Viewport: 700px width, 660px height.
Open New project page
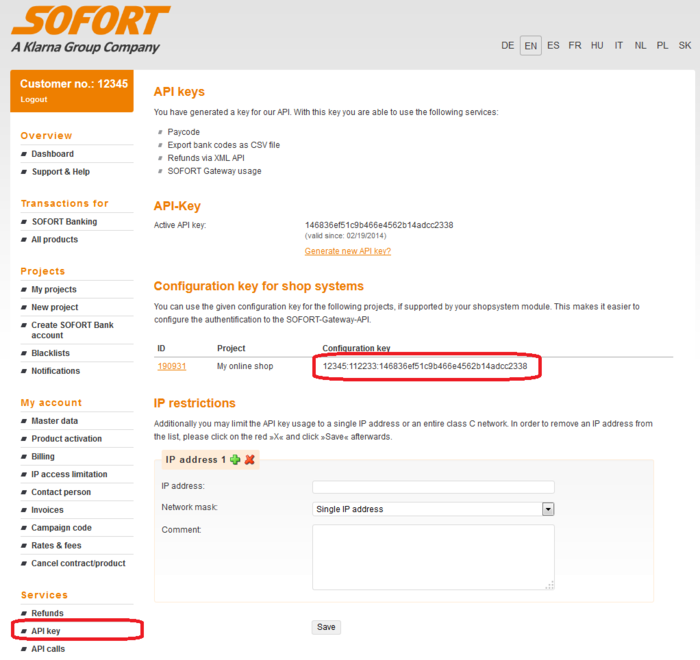[x=54, y=307]
